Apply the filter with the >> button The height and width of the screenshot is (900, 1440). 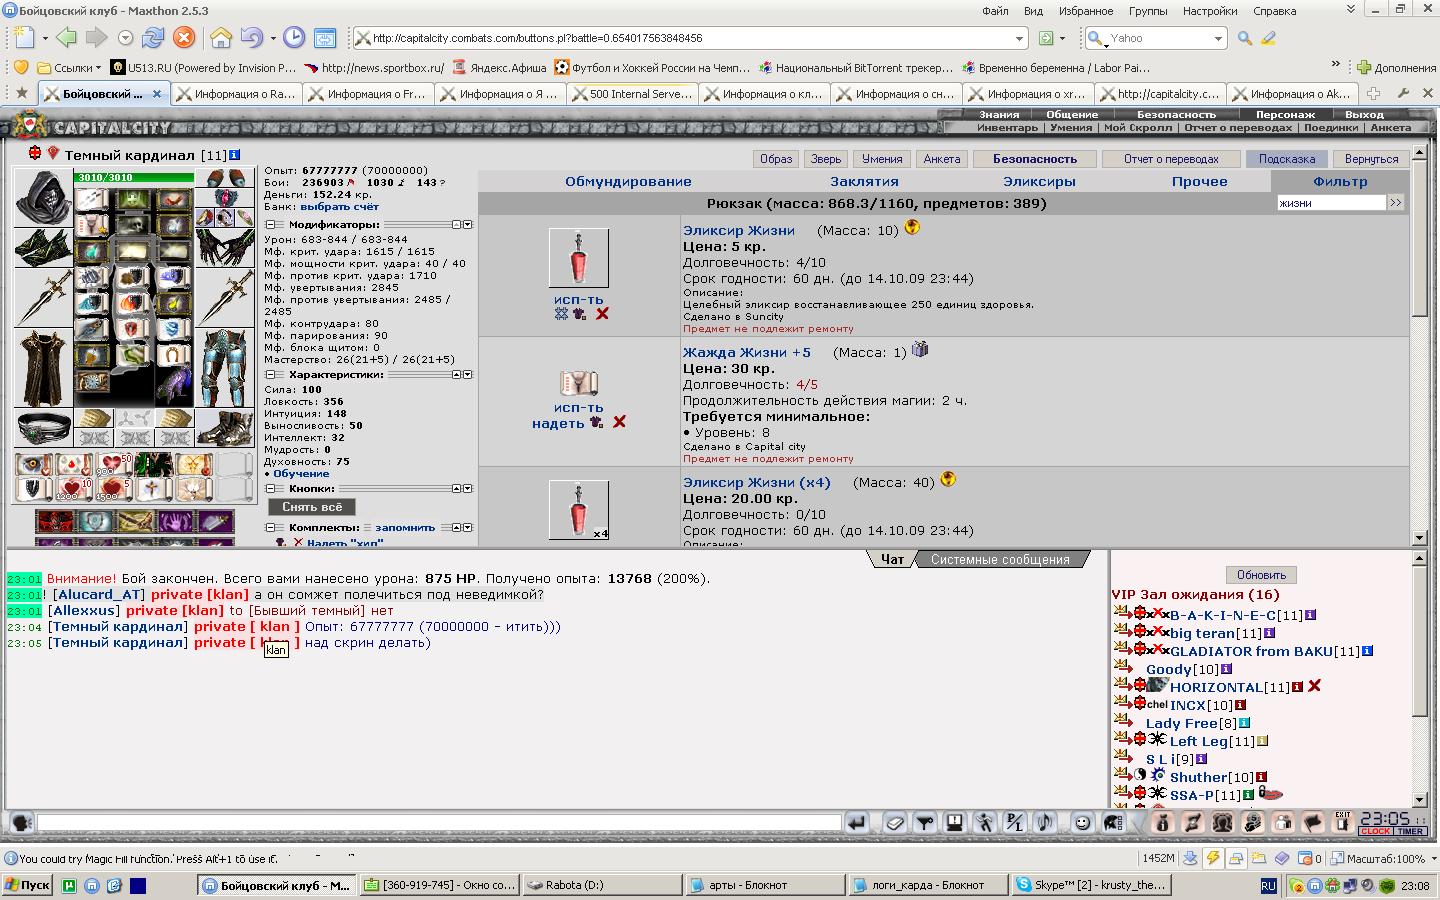coord(1396,203)
